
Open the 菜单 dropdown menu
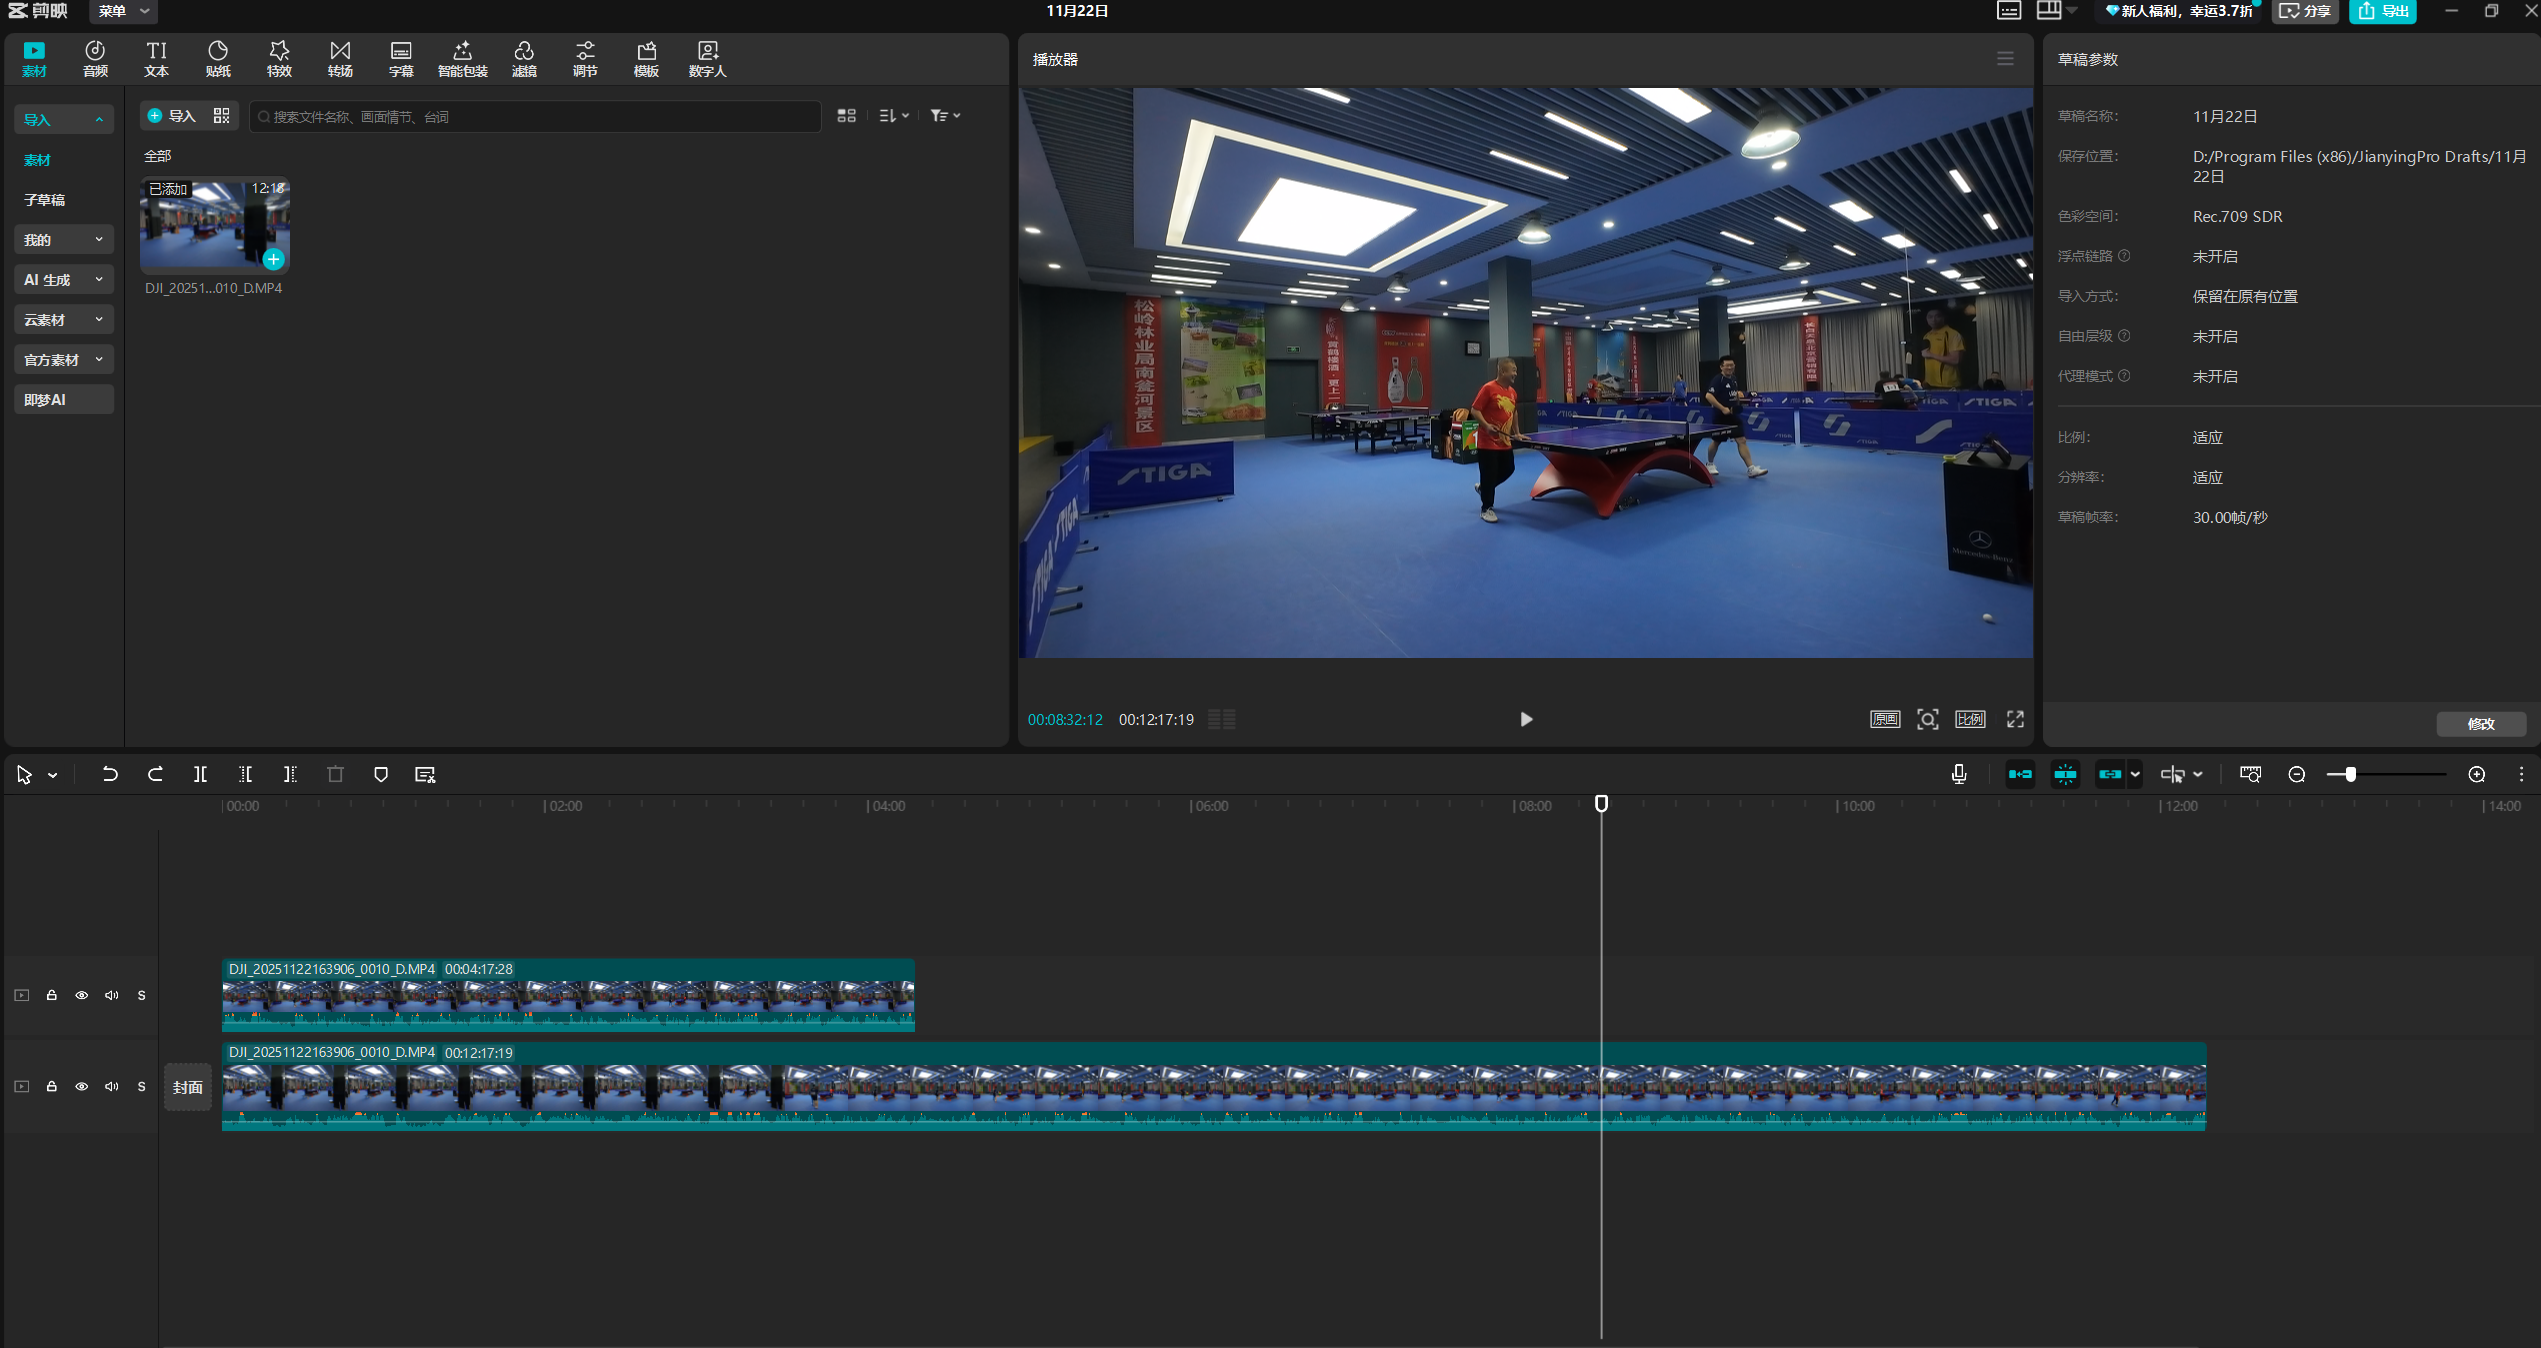click(123, 11)
